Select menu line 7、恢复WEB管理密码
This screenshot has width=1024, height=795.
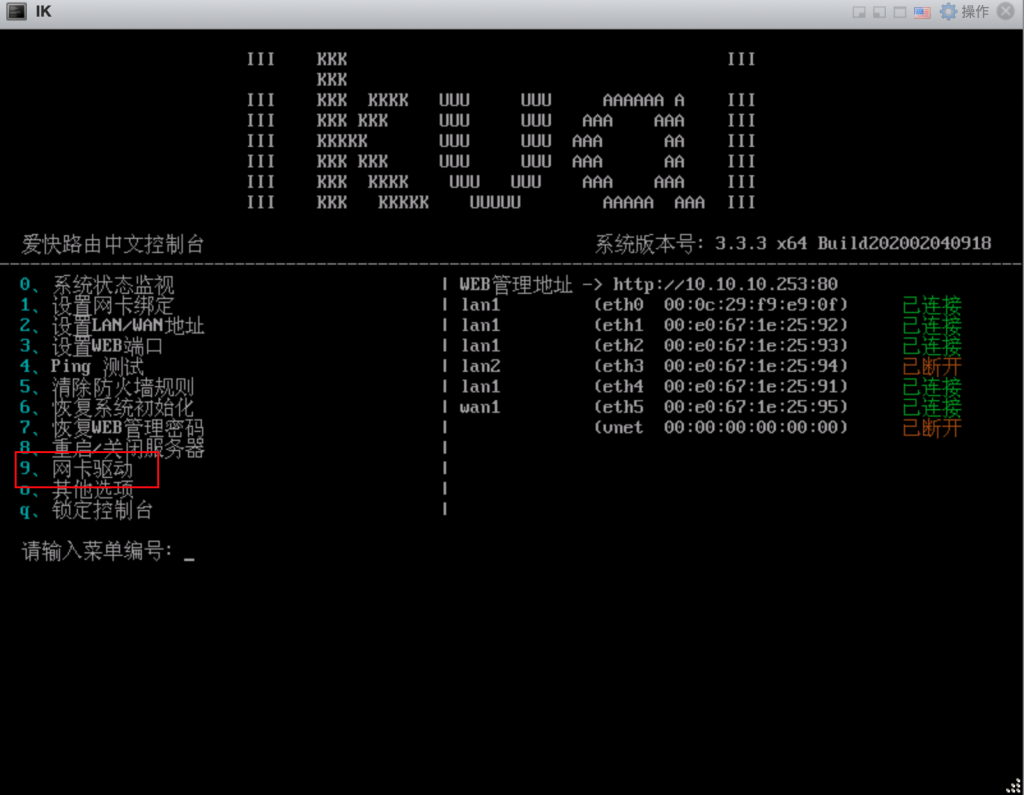point(112,428)
